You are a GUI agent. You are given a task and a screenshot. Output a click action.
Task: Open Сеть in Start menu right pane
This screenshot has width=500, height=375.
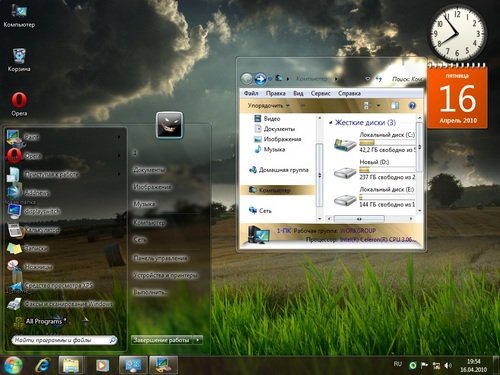click(139, 240)
